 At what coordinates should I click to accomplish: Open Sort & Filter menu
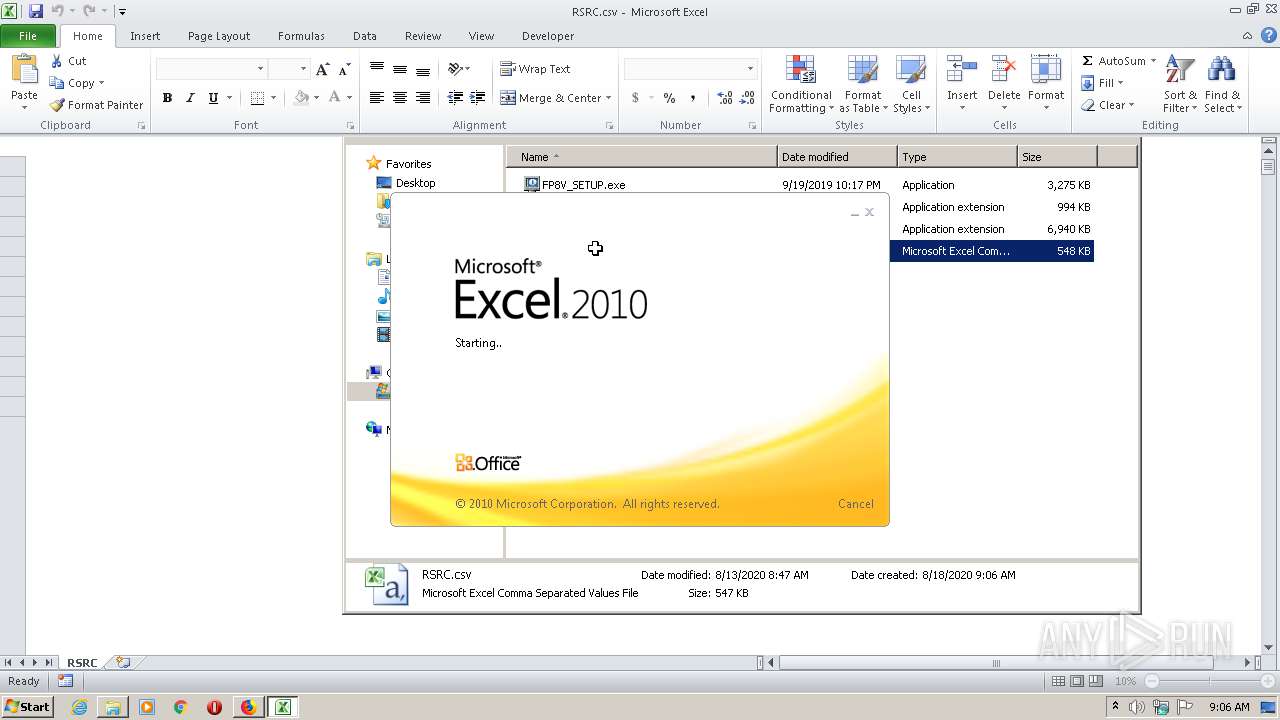pos(1180,85)
